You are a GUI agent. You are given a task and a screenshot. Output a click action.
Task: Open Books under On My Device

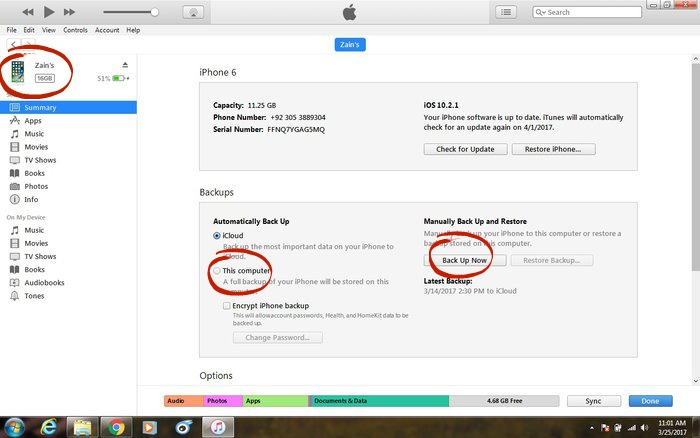point(34,270)
